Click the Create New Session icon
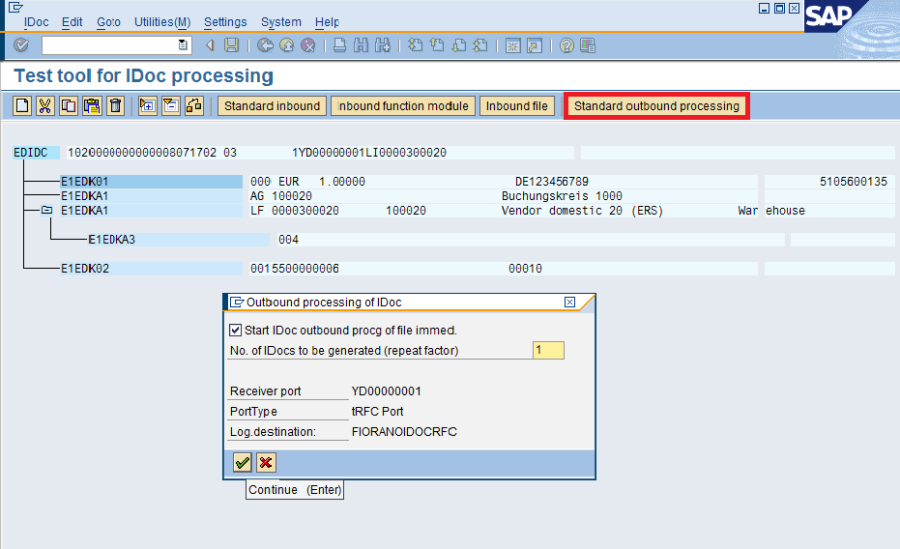The height and width of the screenshot is (549, 900). [x=513, y=45]
